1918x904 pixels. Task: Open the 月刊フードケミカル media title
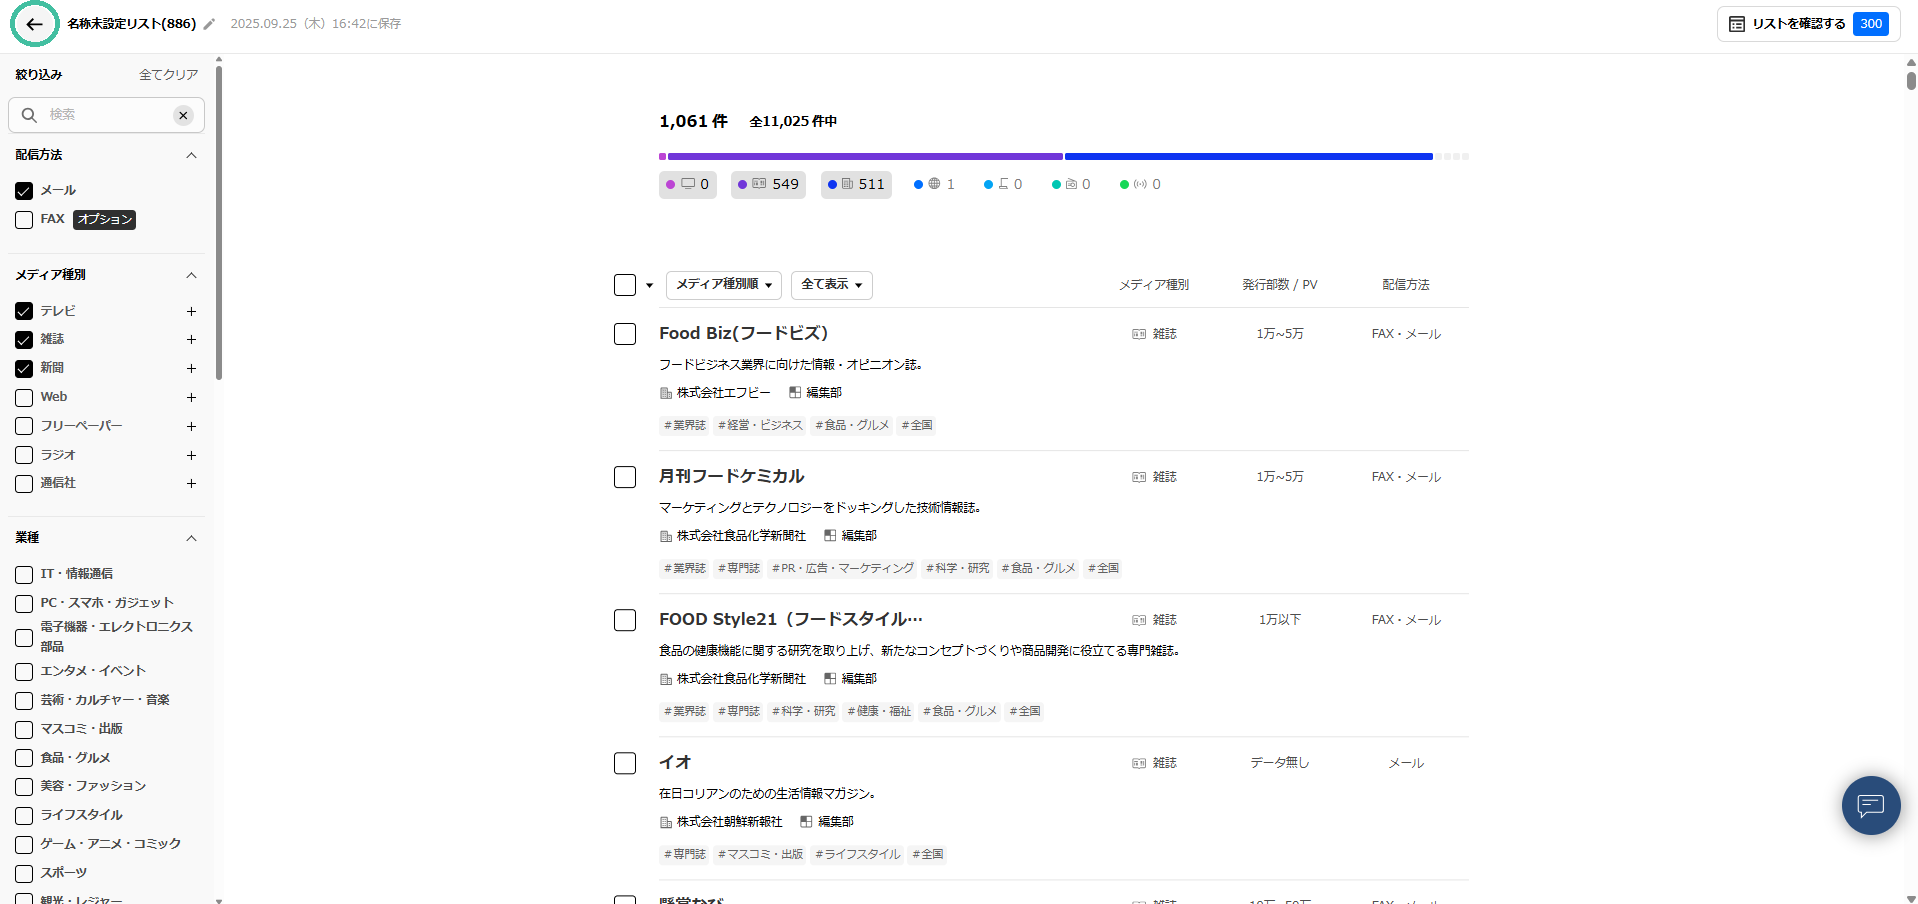click(x=731, y=476)
